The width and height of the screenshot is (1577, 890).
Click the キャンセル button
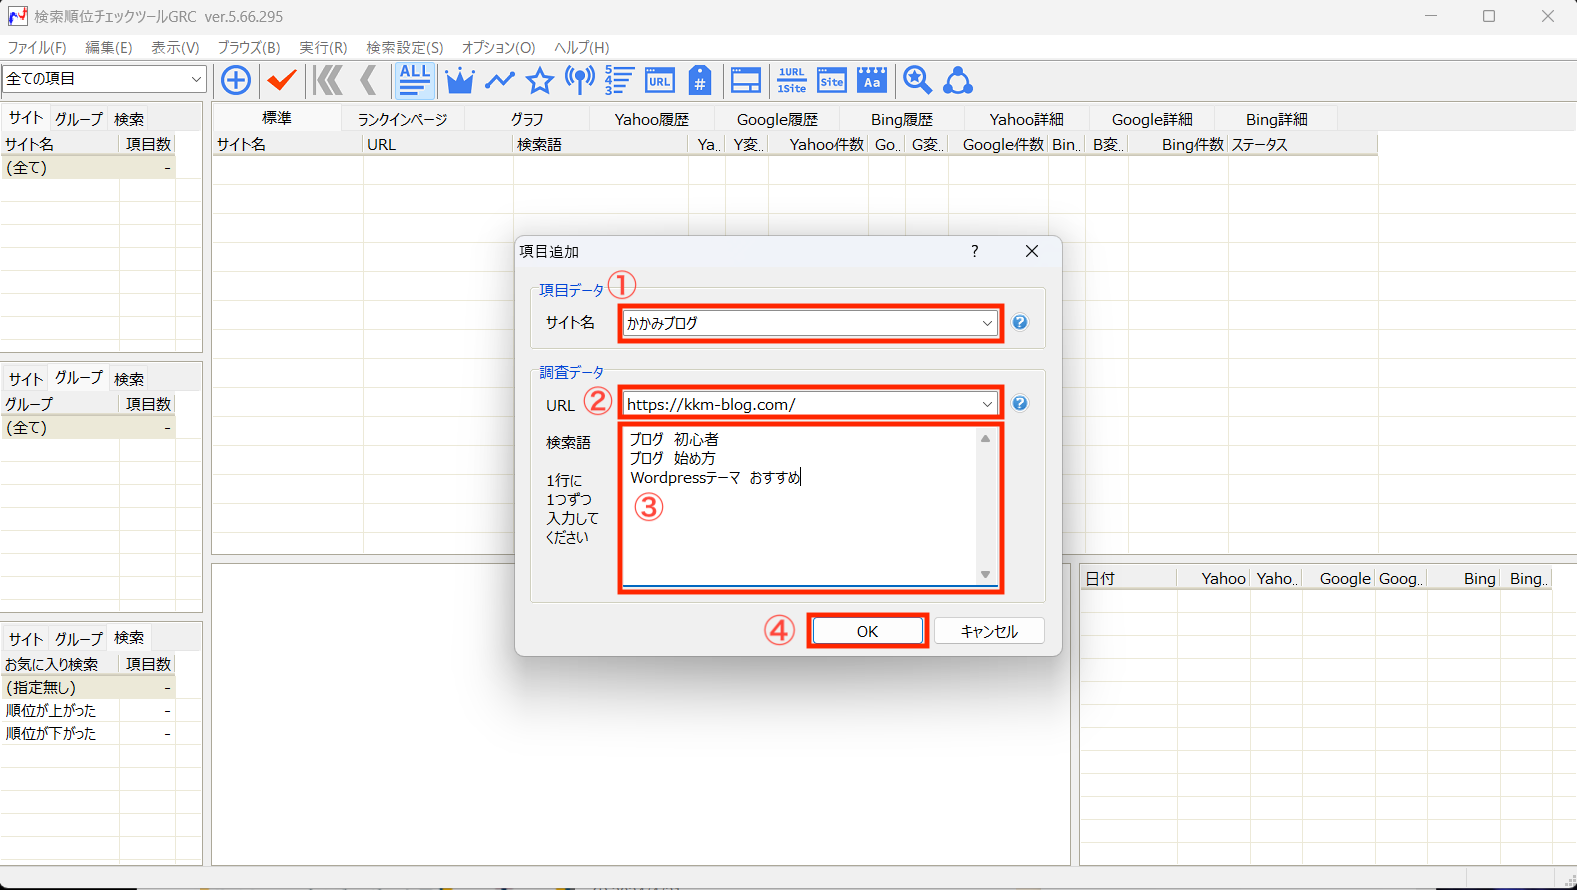[989, 631]
